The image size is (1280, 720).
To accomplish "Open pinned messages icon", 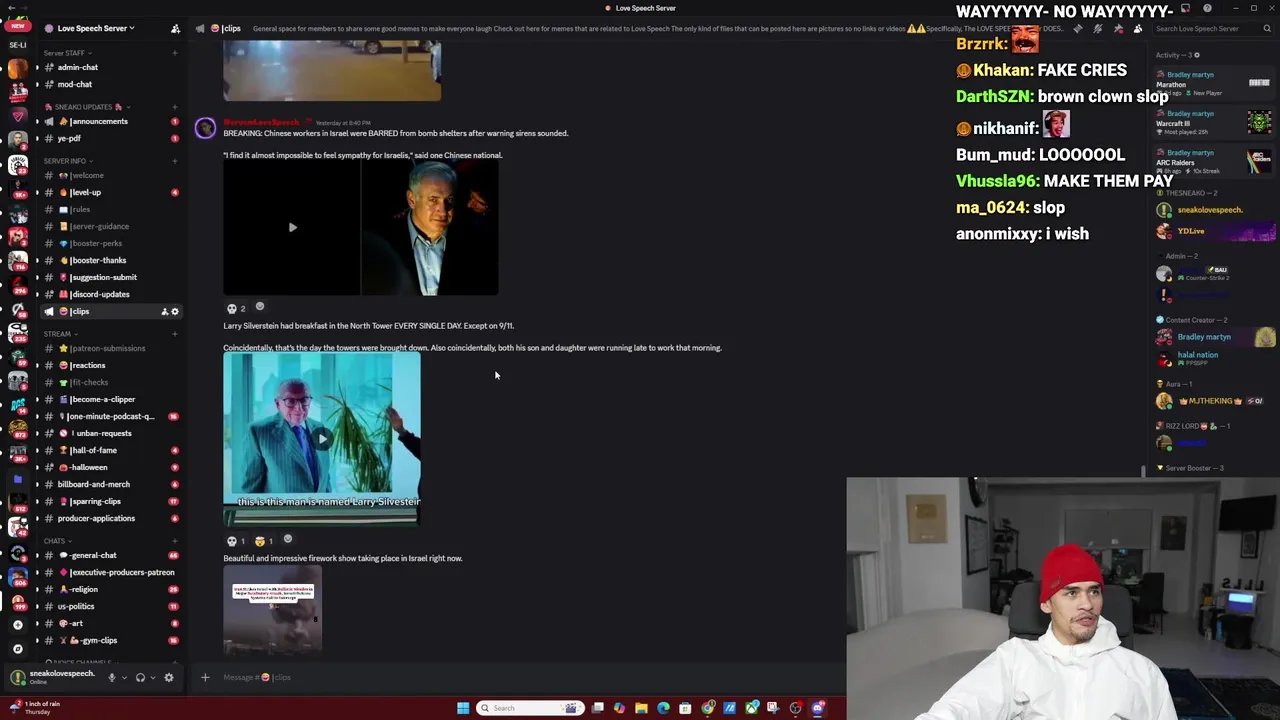I will tap(1118, 28).
